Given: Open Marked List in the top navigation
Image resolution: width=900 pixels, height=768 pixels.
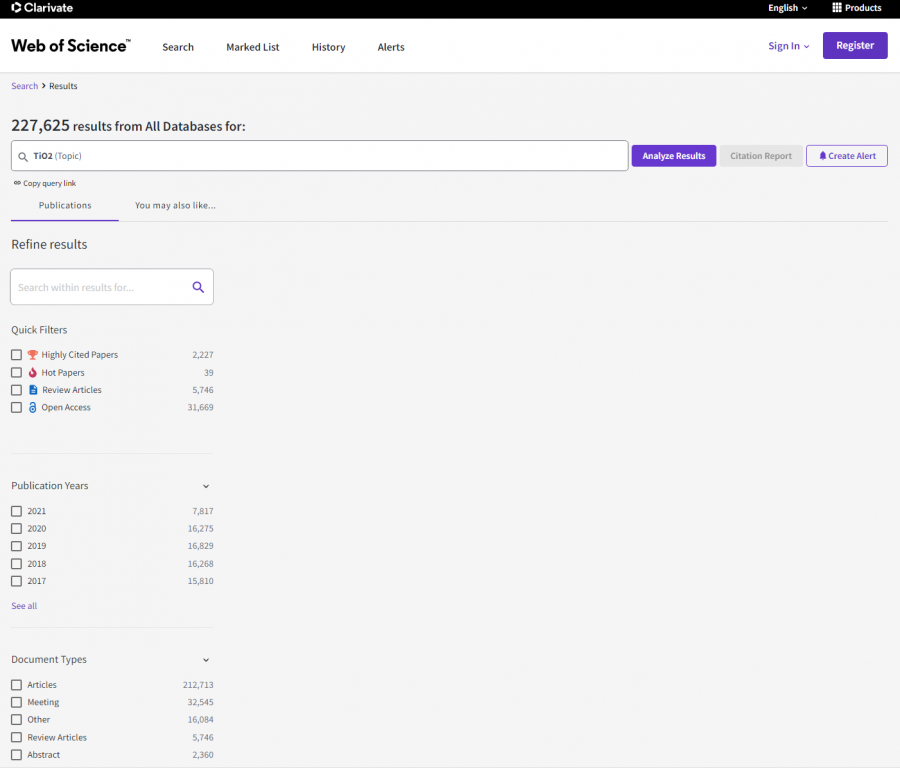Looking at the screenshot, I should (253, 47).
